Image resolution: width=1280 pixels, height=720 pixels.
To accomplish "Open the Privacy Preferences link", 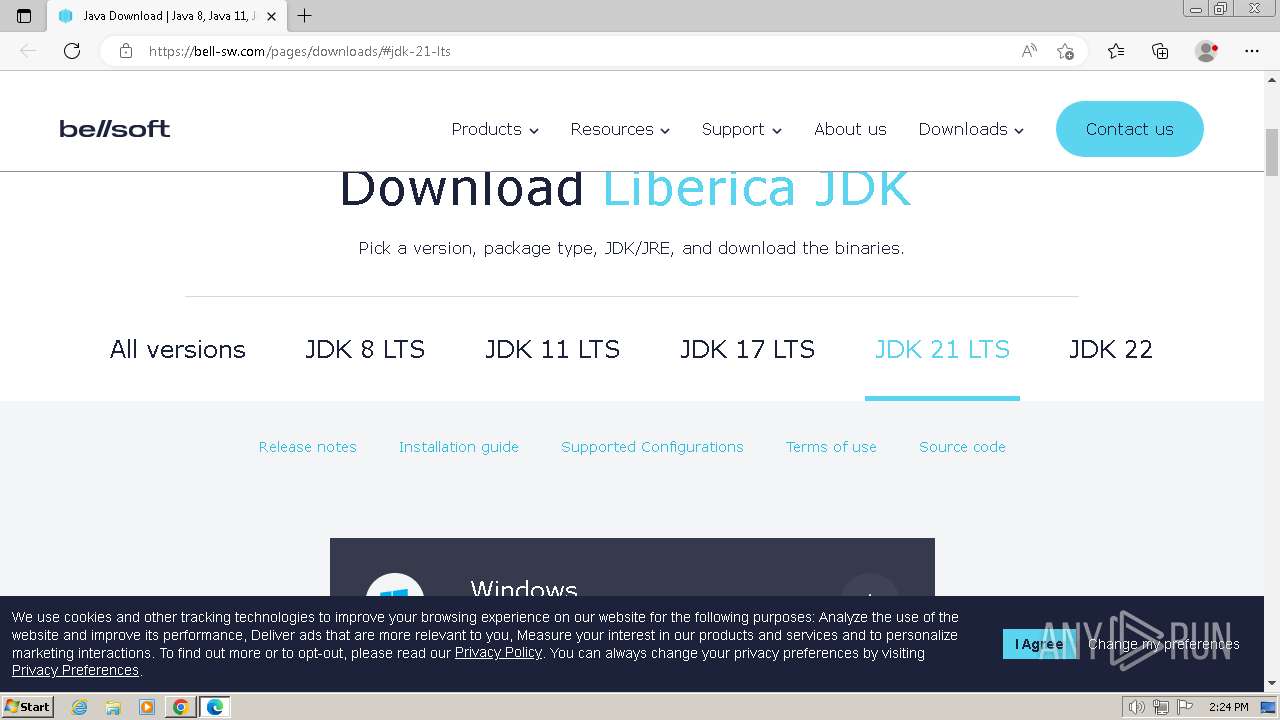I will [75, 670].
